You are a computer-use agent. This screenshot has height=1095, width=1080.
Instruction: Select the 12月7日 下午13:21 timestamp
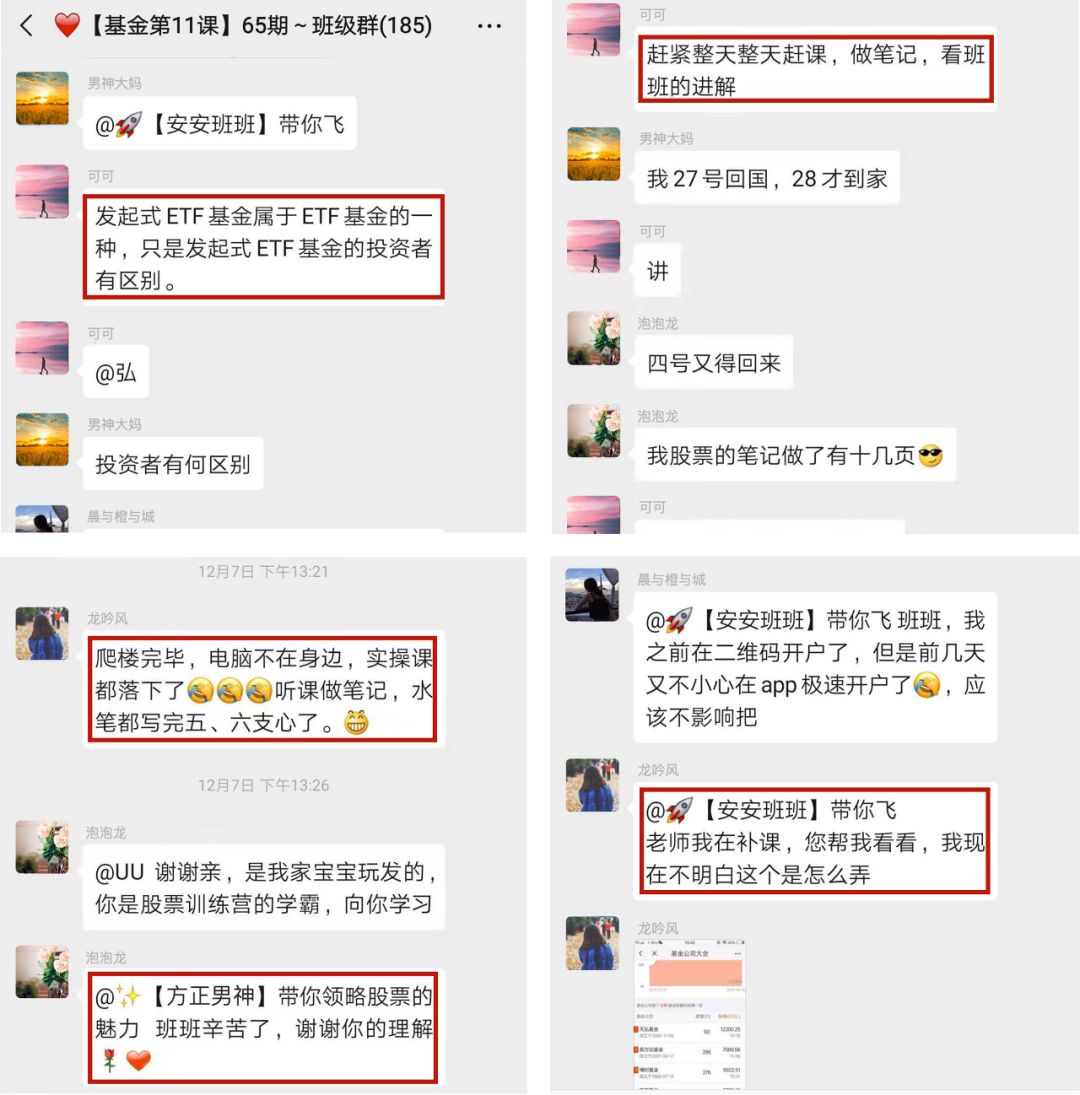[263, 572]
